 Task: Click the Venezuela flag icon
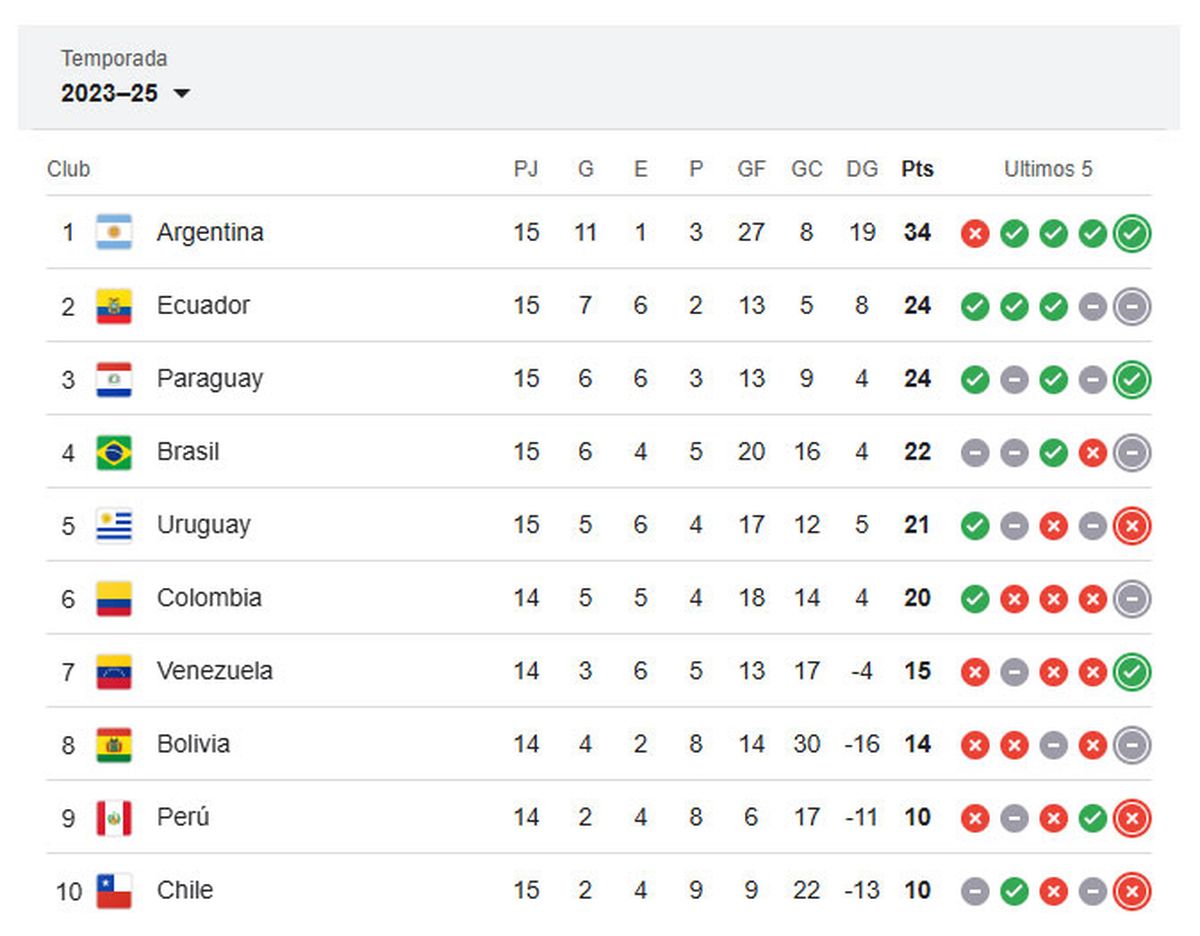click(x=114, y=671)
